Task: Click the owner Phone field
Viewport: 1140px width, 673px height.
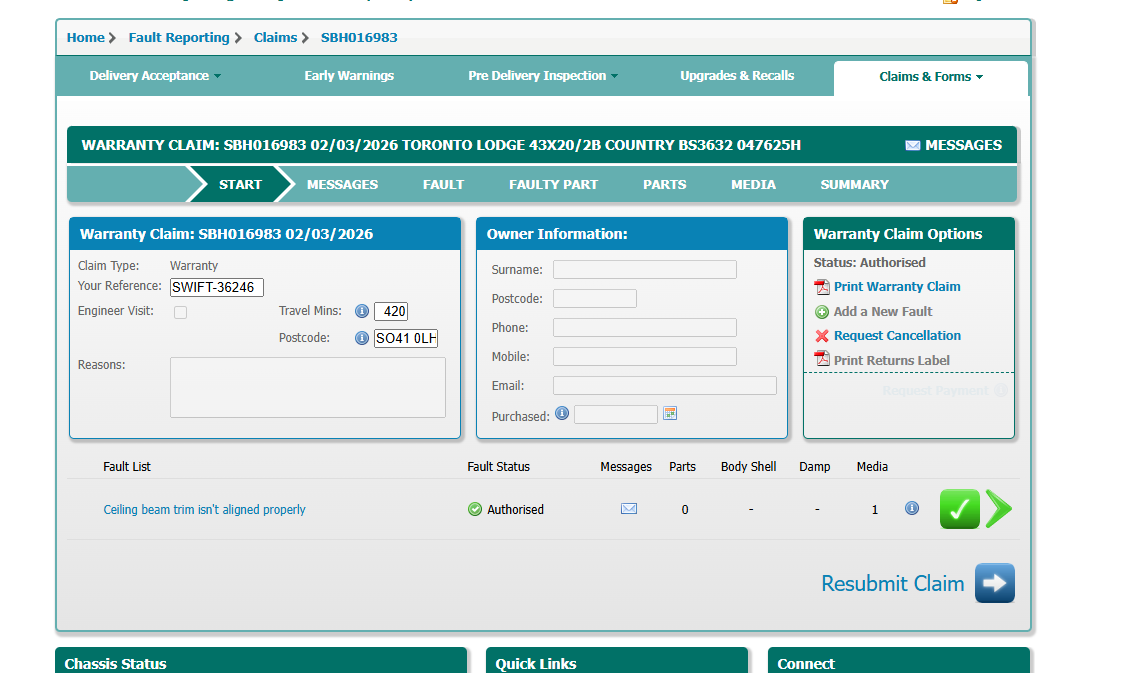Action: pyautogui.click(x=644, y=328)
